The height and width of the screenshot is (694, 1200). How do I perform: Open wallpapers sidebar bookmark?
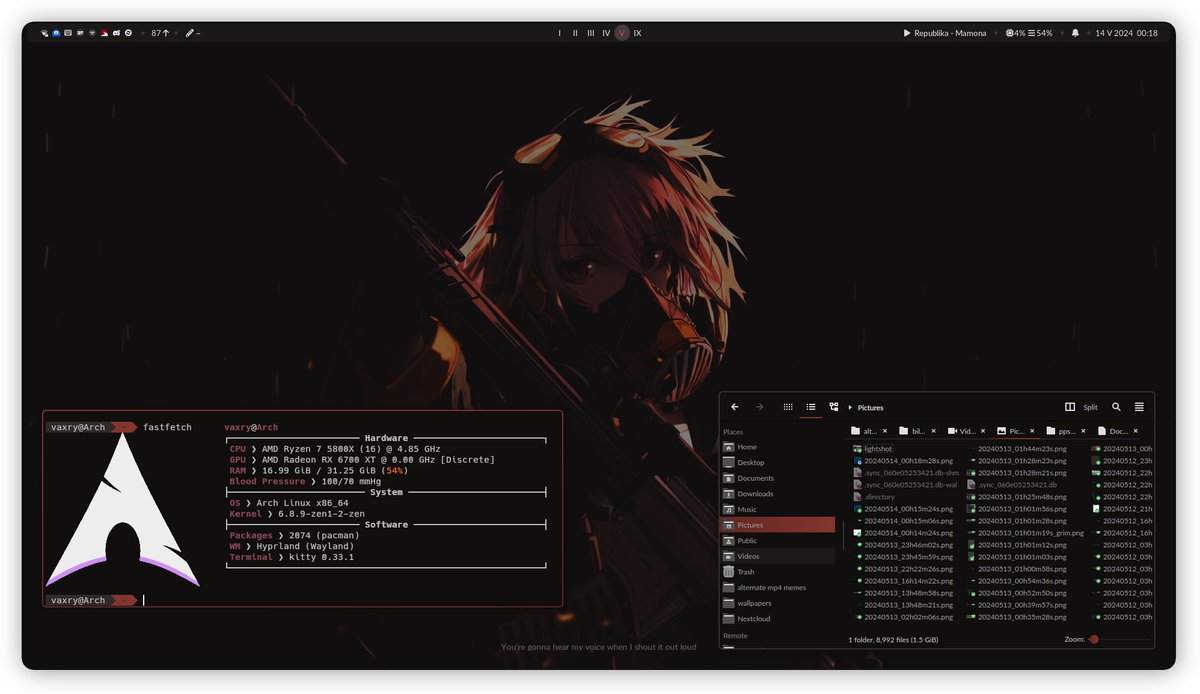point(778,603)
